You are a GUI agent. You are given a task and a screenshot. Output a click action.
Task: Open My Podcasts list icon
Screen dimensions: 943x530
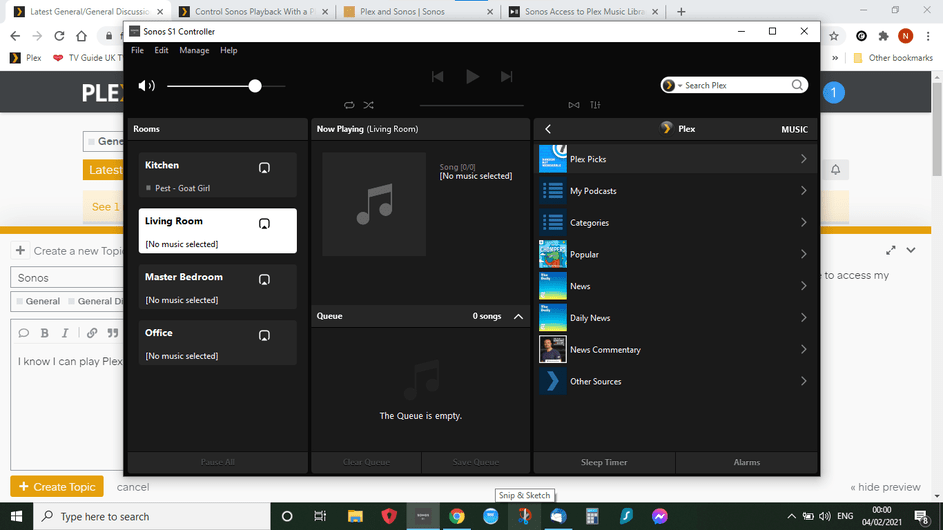[x=553, y=191]
